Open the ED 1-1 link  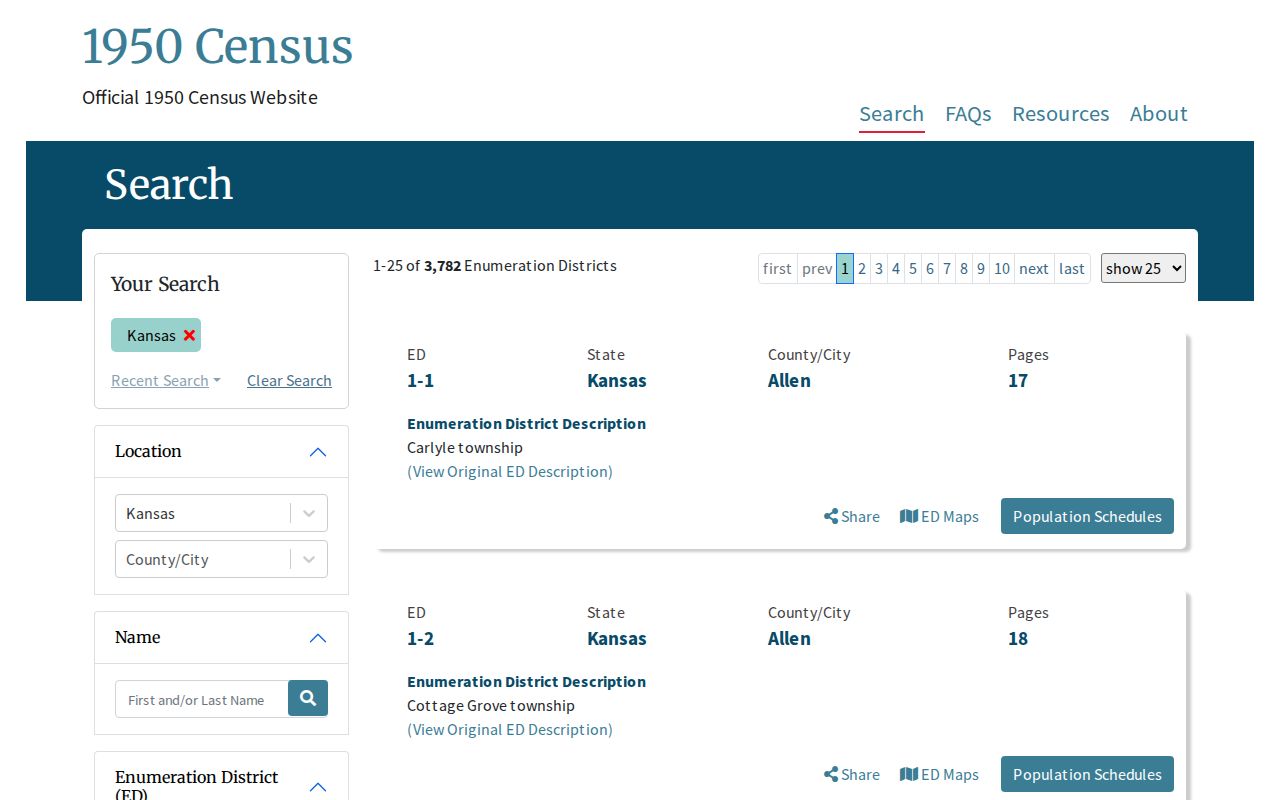pyautogui.click(x=421, y=380)
